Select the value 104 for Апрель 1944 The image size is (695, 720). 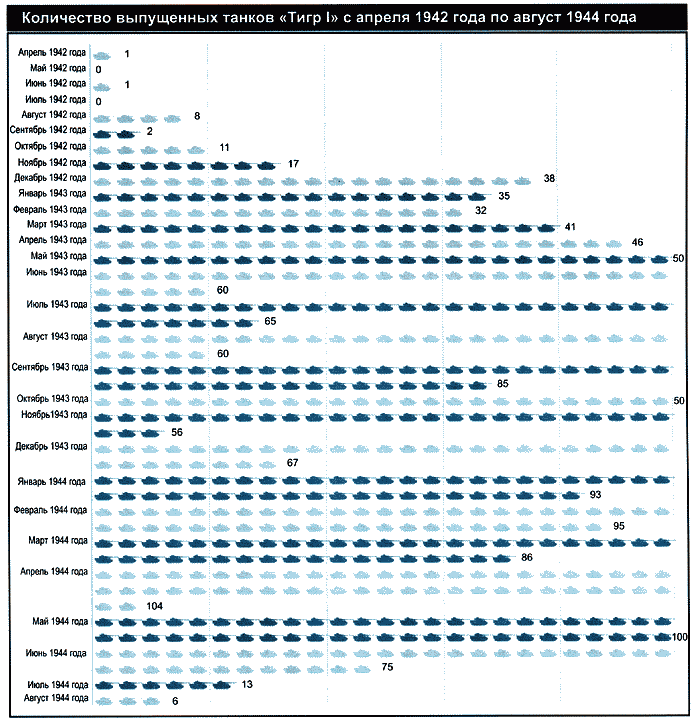pos(154,606)
